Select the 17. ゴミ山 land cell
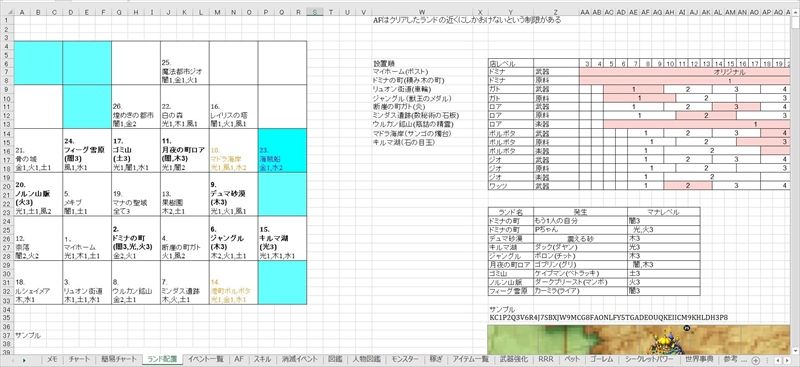Viewport: 800px width, 367px height. (x=135, y=151)
